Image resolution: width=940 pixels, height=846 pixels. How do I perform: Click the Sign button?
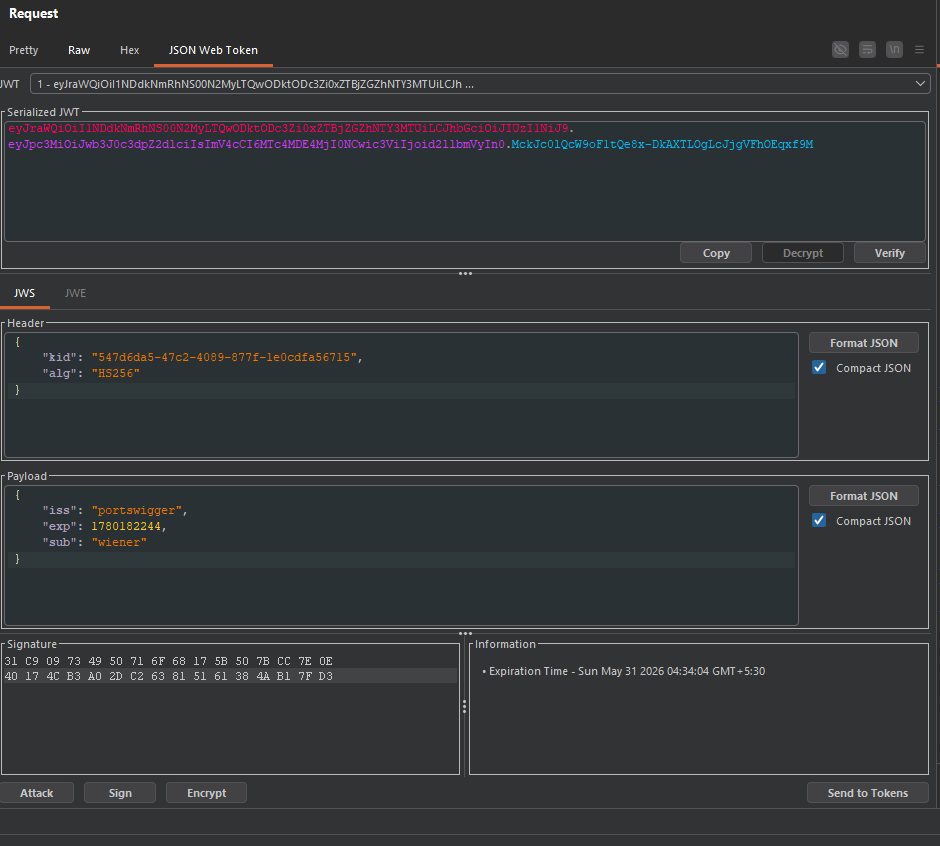click(x=120, y=793)
